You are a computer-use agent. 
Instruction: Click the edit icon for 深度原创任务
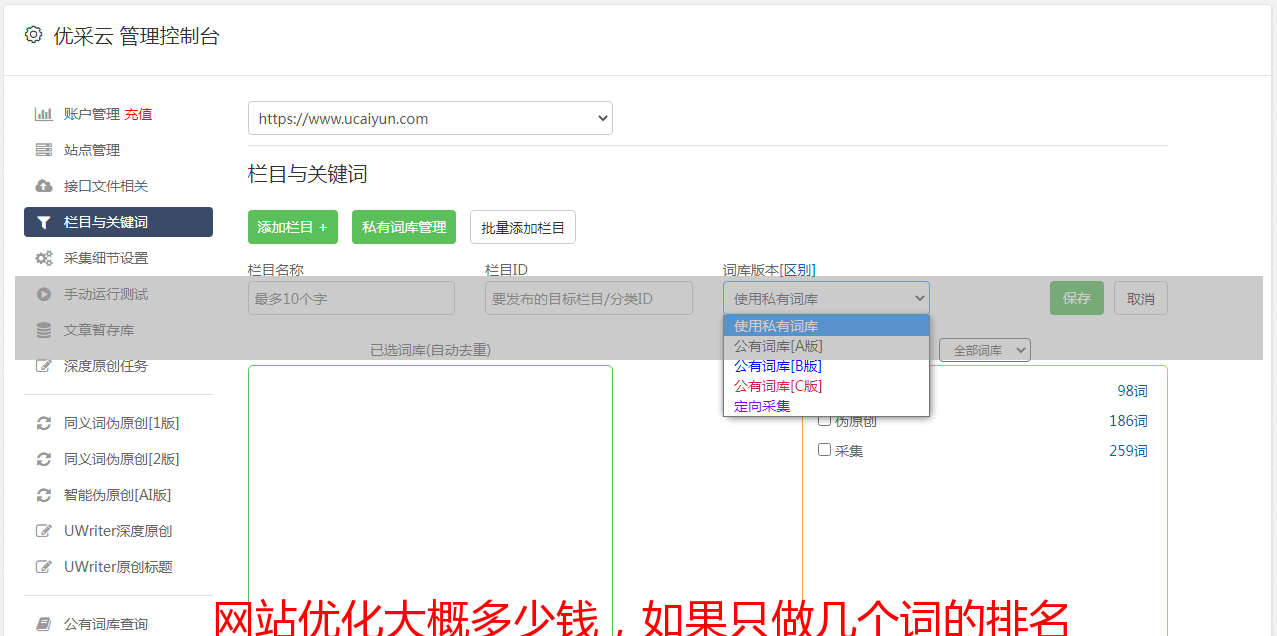(x=44, y=366)
